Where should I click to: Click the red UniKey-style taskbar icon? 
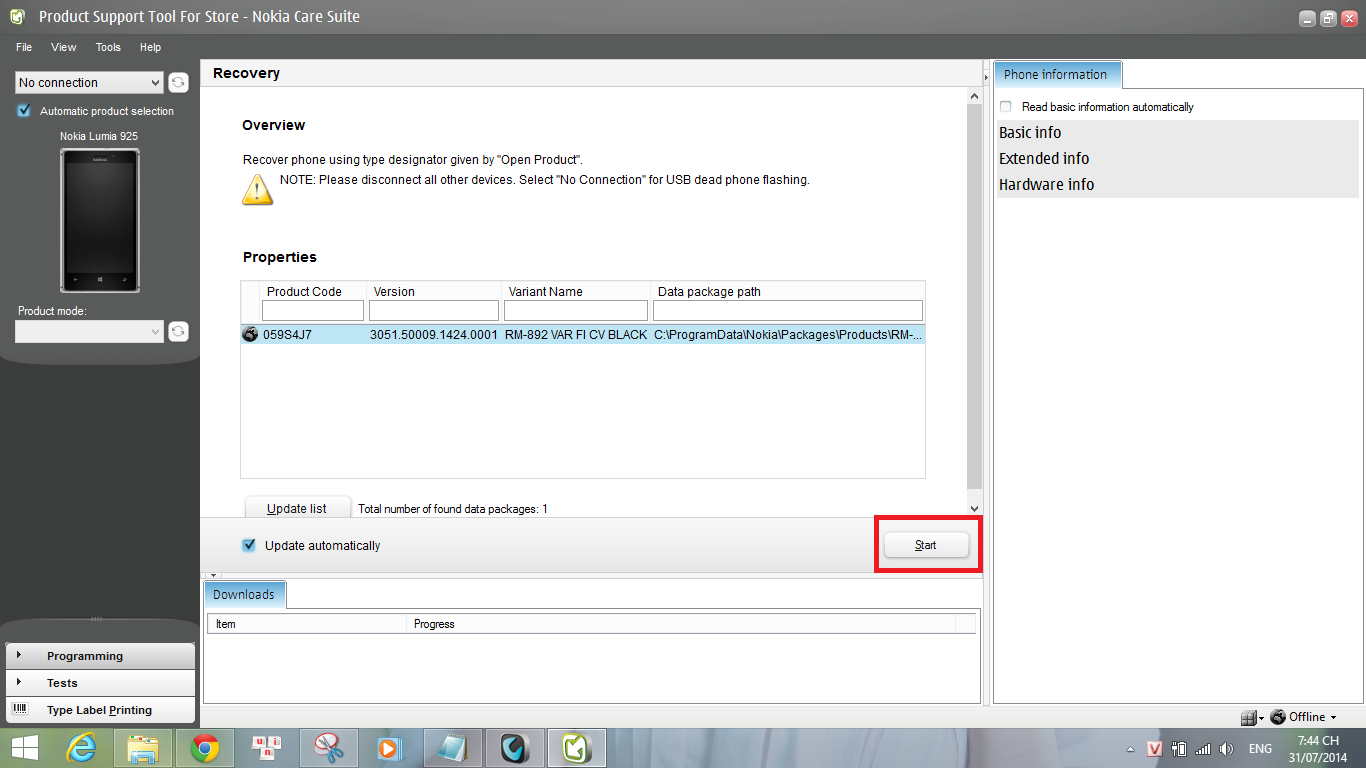click(x=267, y=748)
